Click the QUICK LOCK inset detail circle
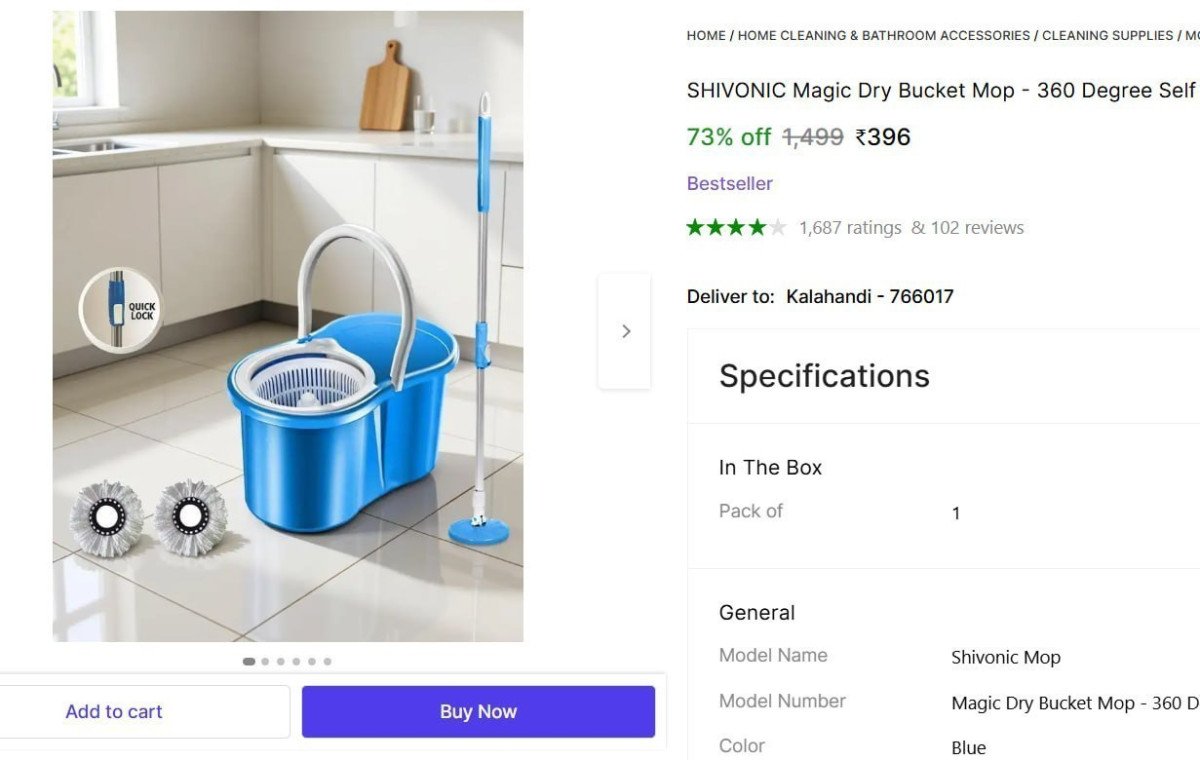The image size is (1200, 760). 120,310
